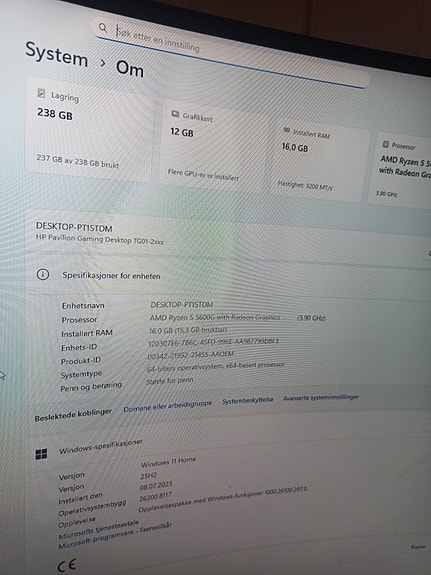
Task: Open the Microsofts tjenesteavtale link
Action: (x=98, y=530)
